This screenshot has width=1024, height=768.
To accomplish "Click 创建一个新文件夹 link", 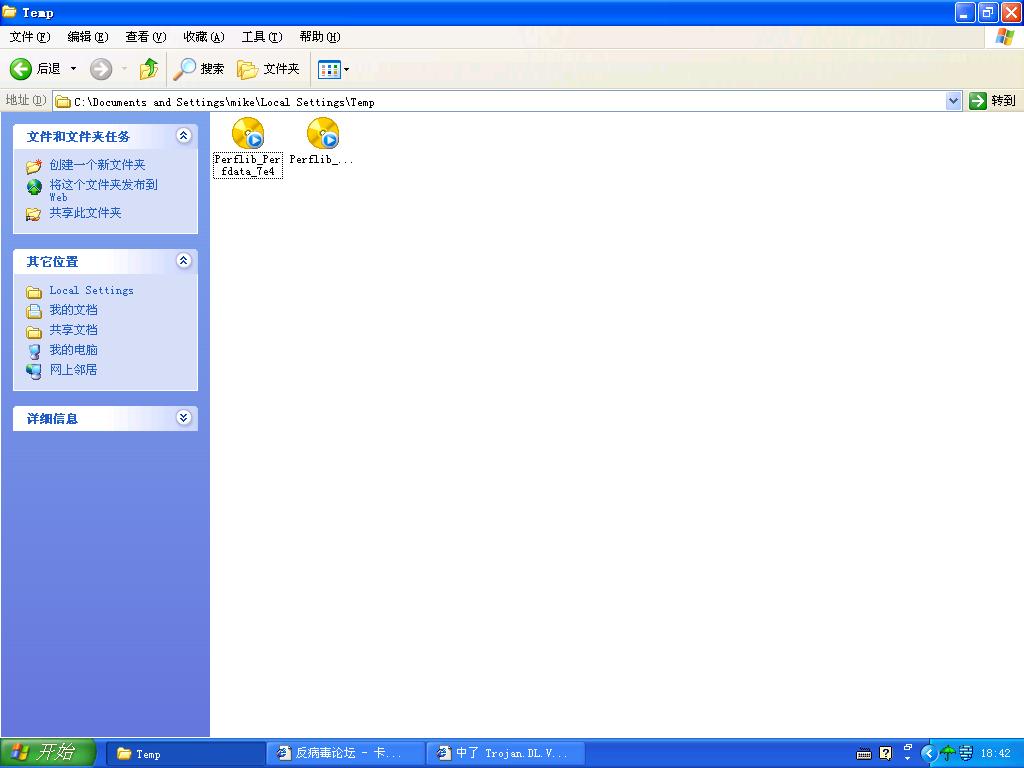I will coord(97,165).
